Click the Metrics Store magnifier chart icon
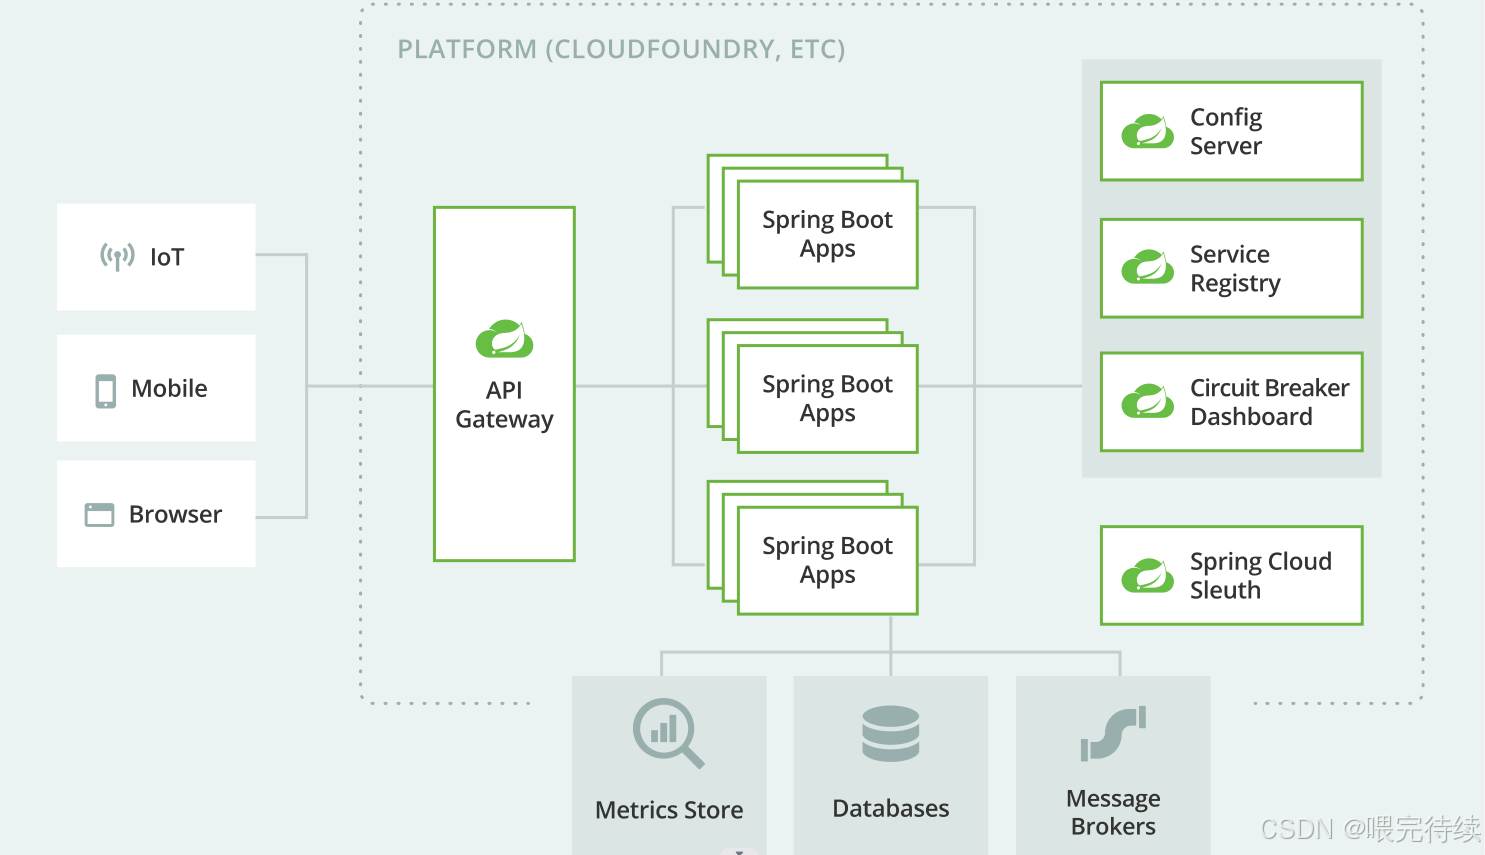Image resolution: width=1485 pixels, height=855 pixels. pos(668,733)
